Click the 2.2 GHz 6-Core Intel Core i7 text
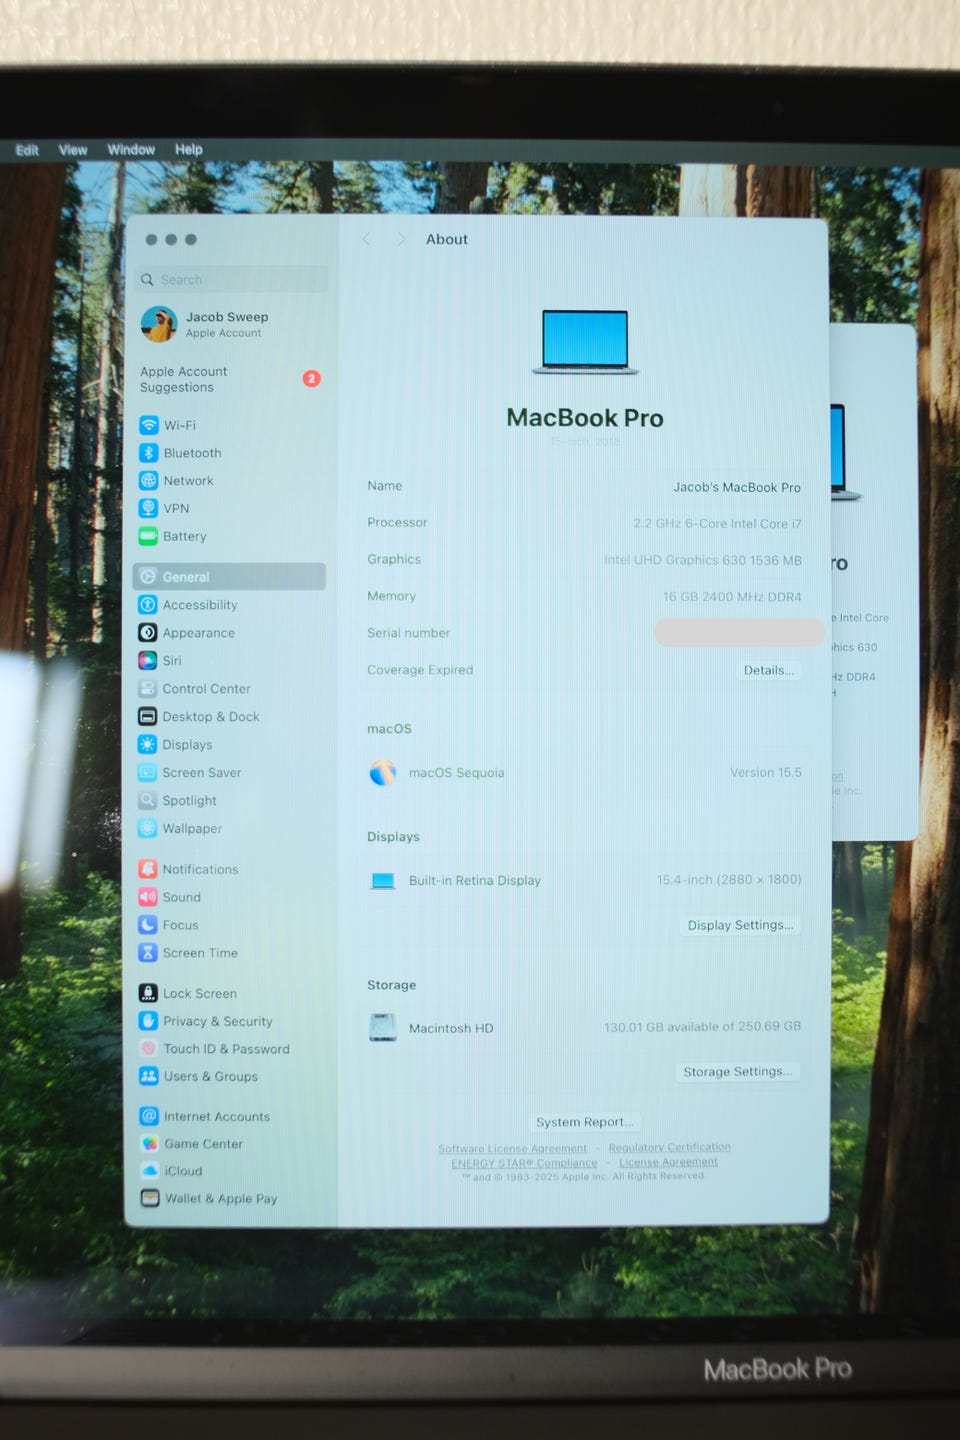 click(717, 524)
